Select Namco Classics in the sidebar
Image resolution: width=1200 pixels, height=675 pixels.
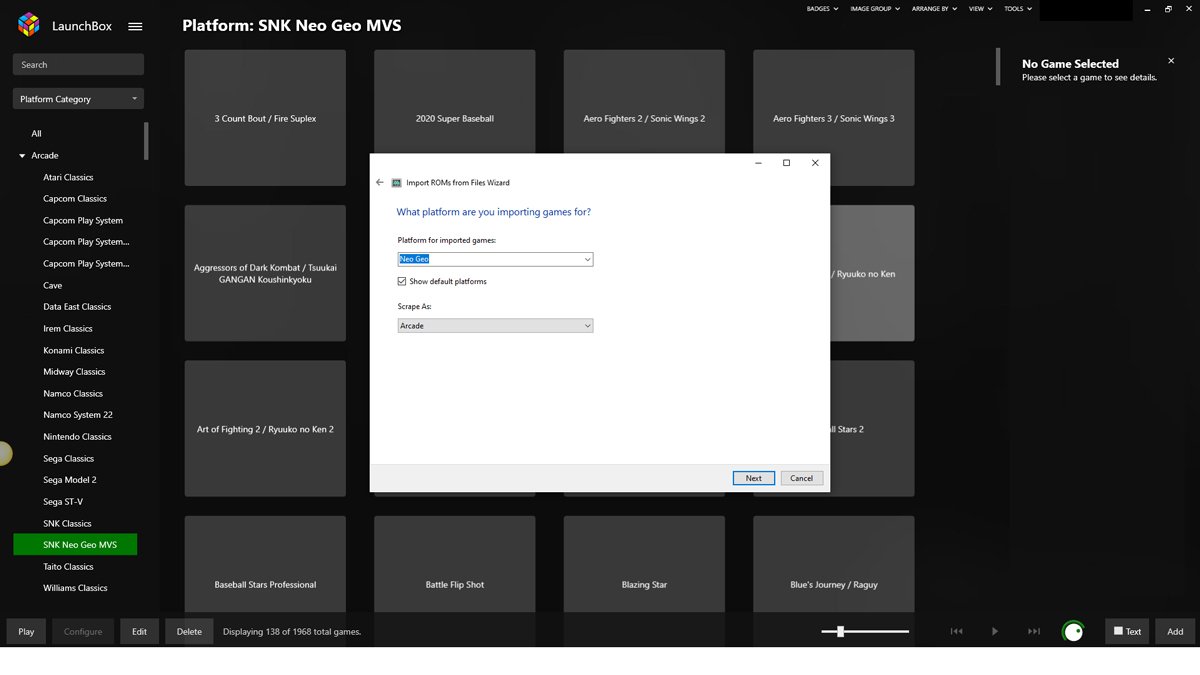[73, 393]
